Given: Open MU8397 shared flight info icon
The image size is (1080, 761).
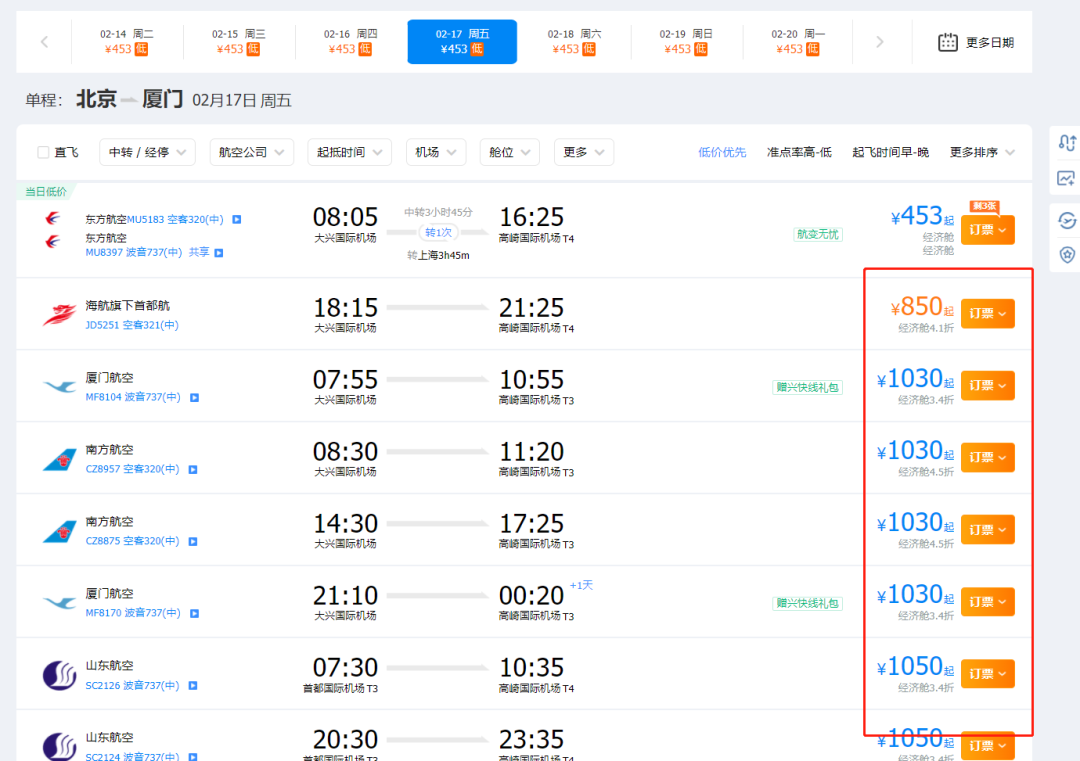Looking at the screenshot, I should pyautogui.click(x=218, y=253).
